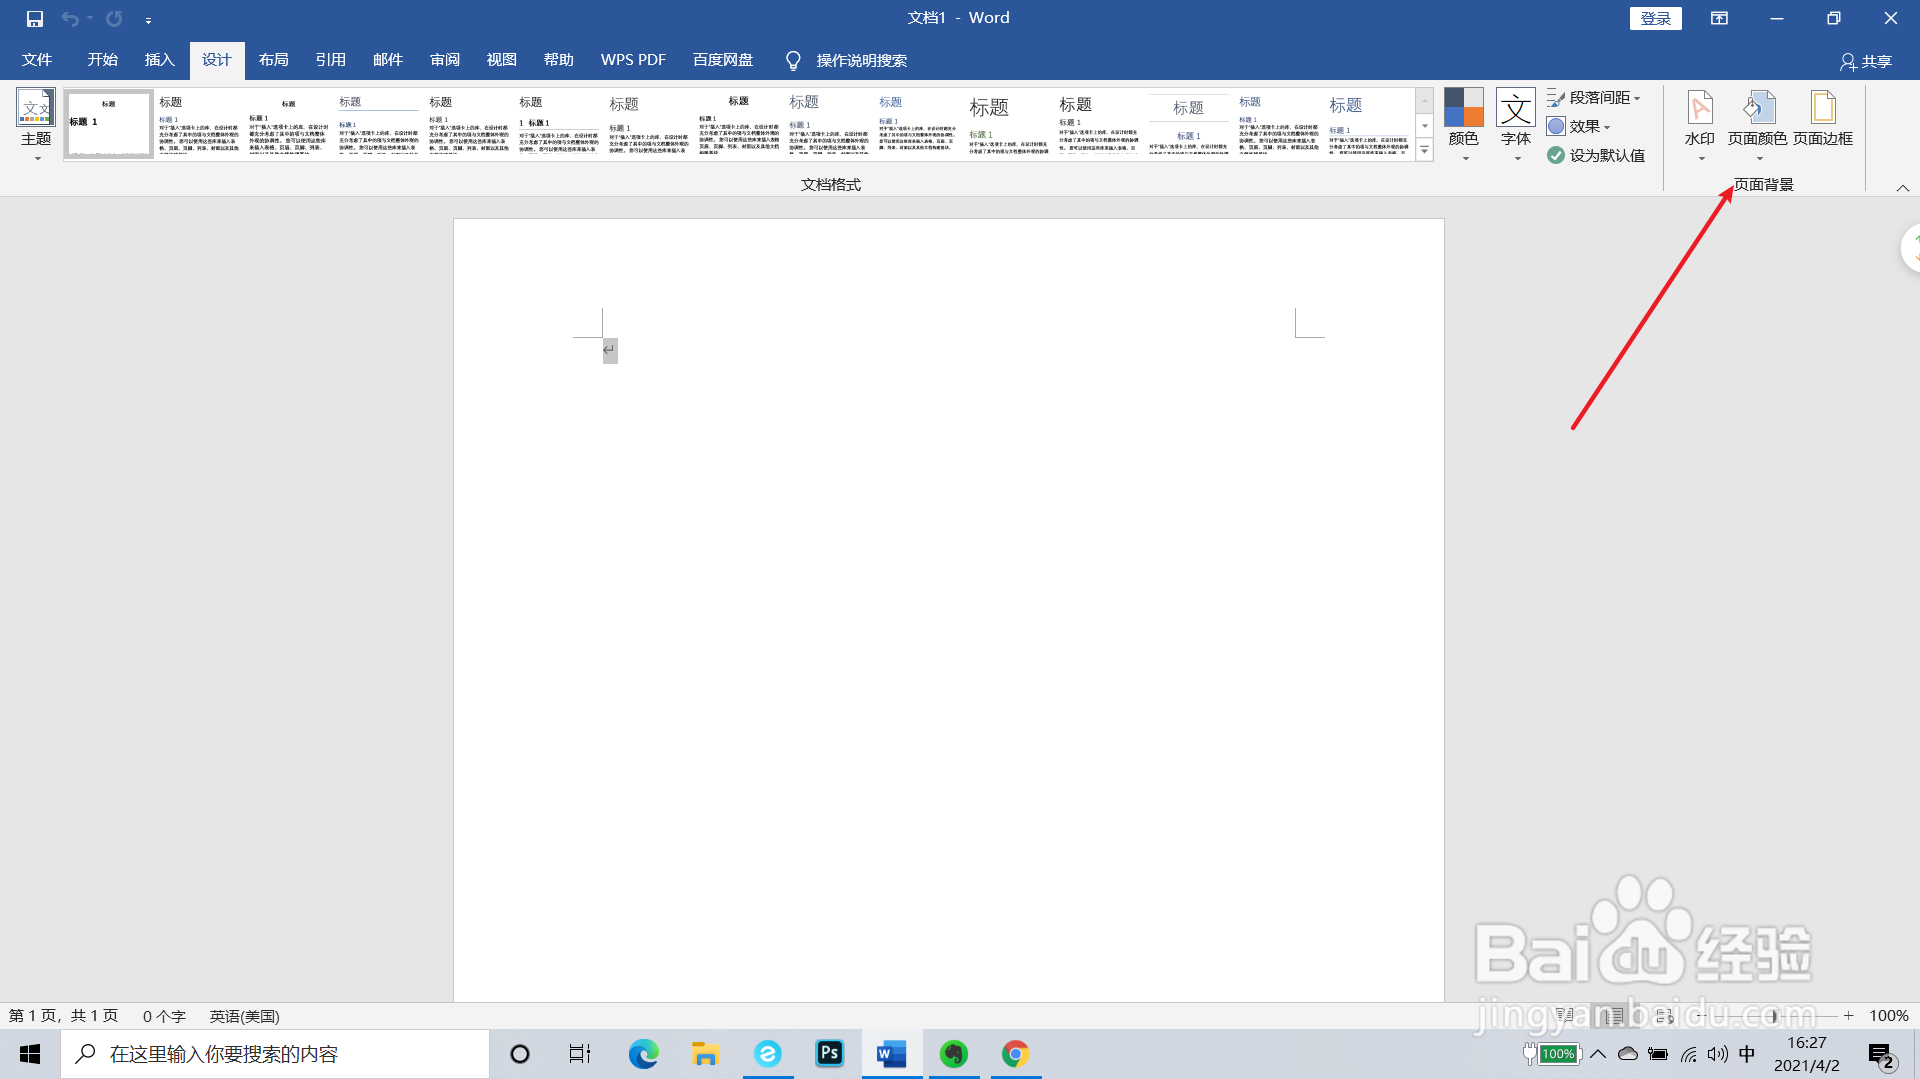Screen dimensions: 1920x1079
Task: Click the page count '第 1 页，共 1 页'
Action: click(64, 1016)
